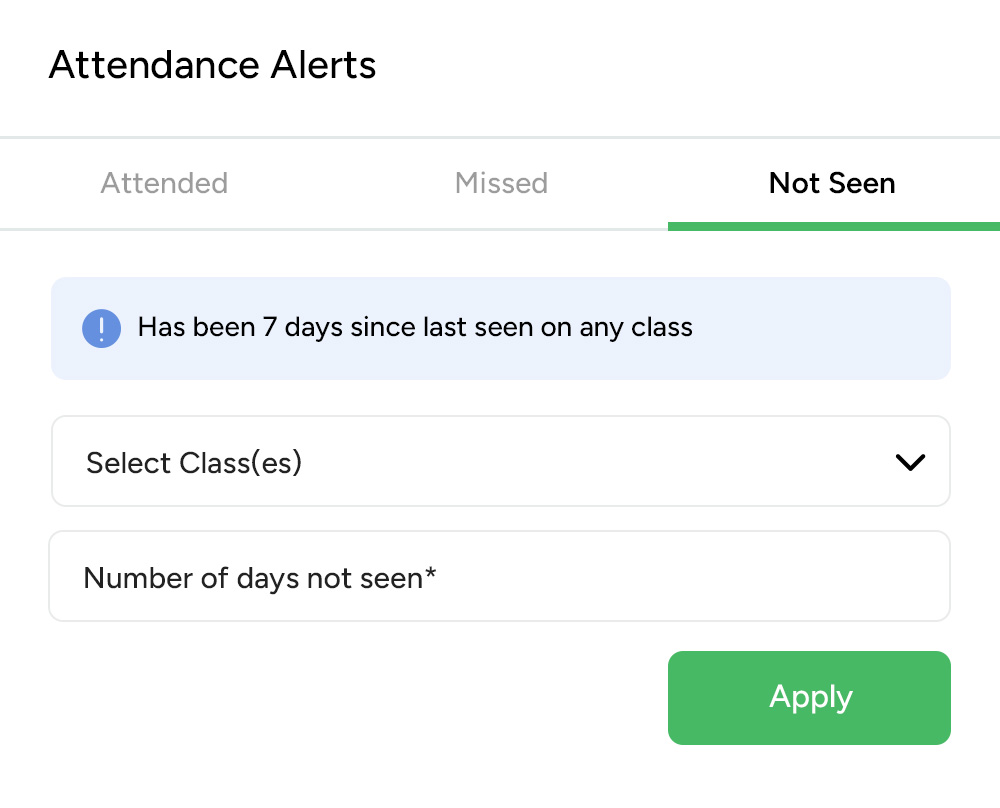
Task: Click the Select Class(es) placeholder text
Action: pos(194,463)
